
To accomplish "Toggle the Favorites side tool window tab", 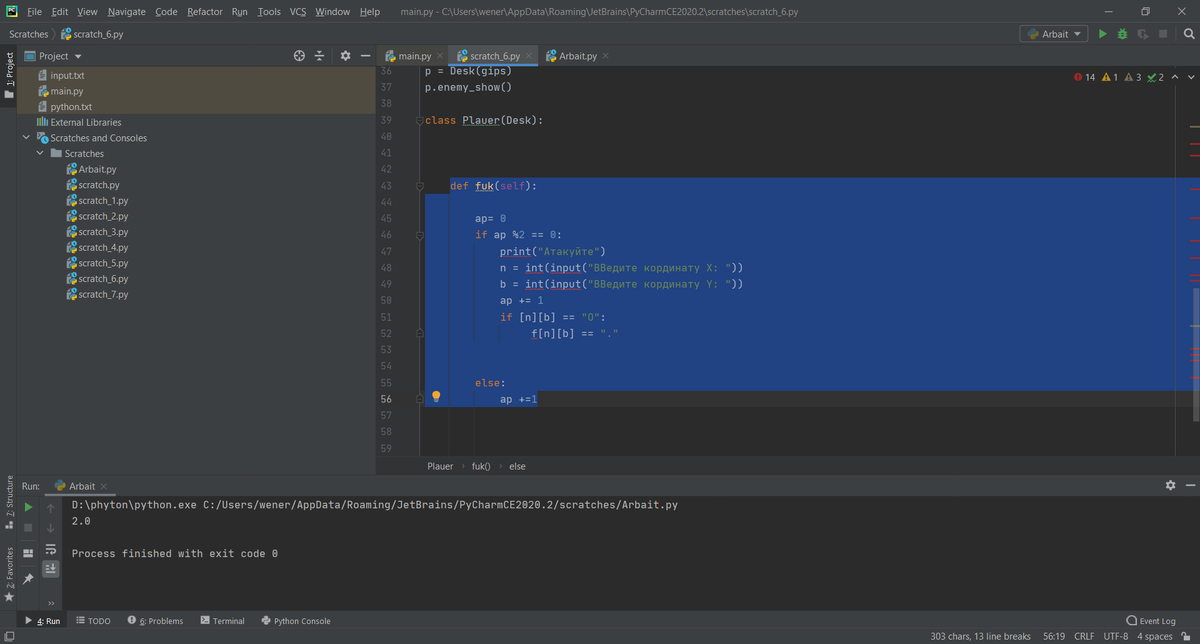I will click(x=9, y=574).
